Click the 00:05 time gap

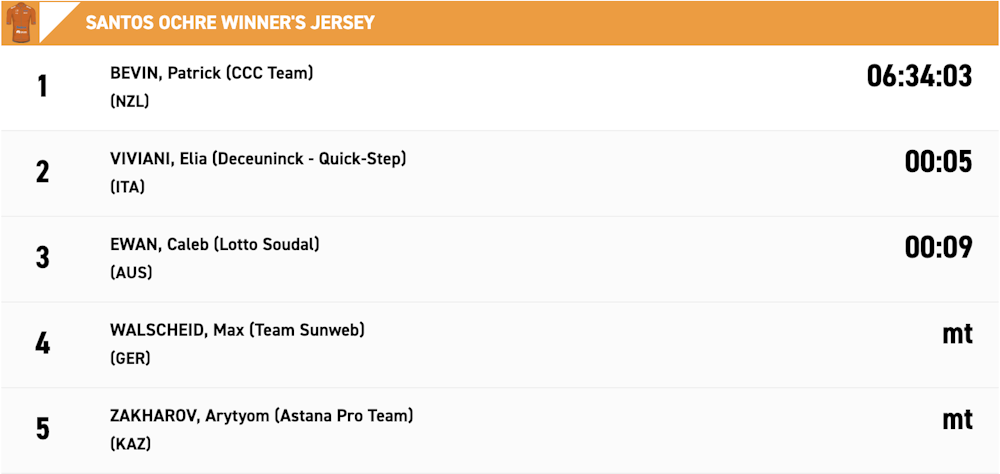[x=938, y=162]
